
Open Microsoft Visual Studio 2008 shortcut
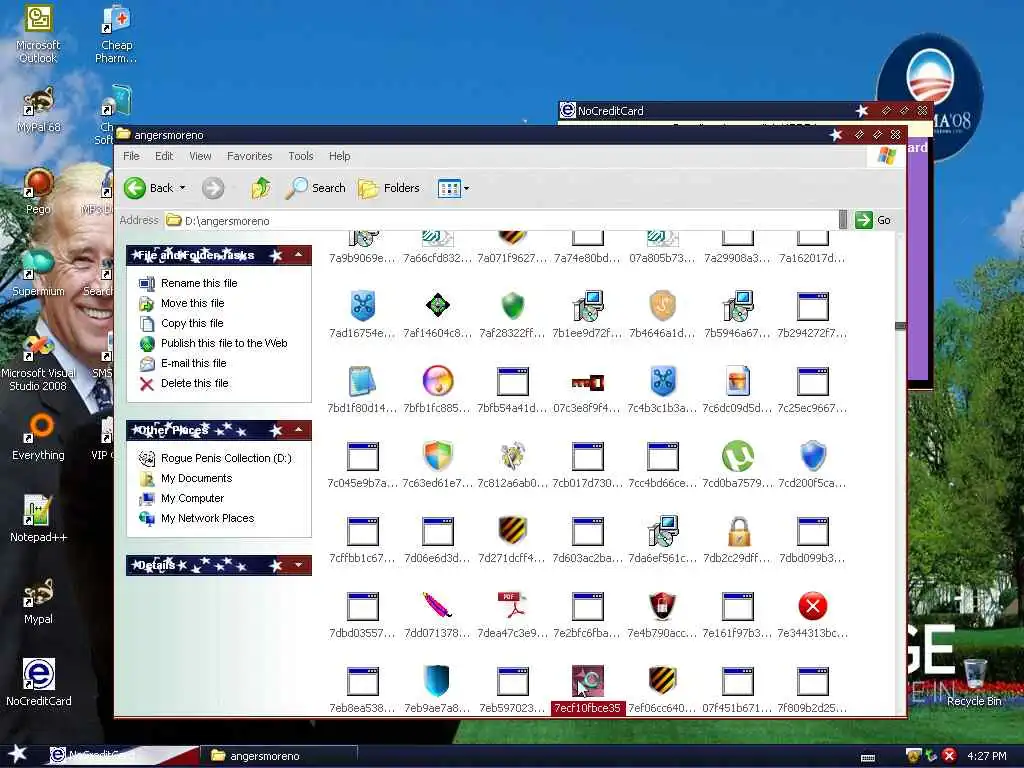pos(38,362)
